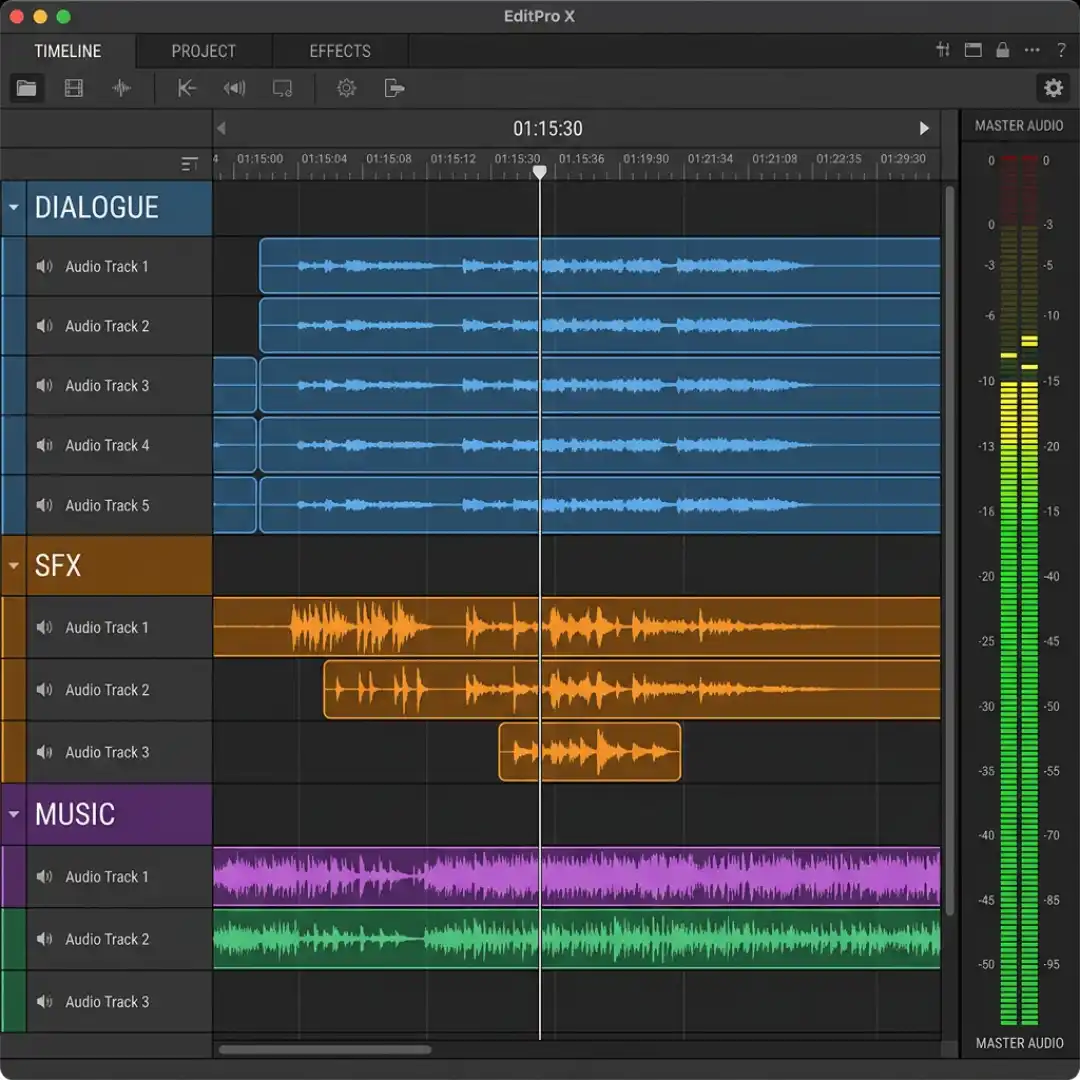Click the left master audio level meter
This screenshot has width=1080, height=1080.
pos(1008,590)
